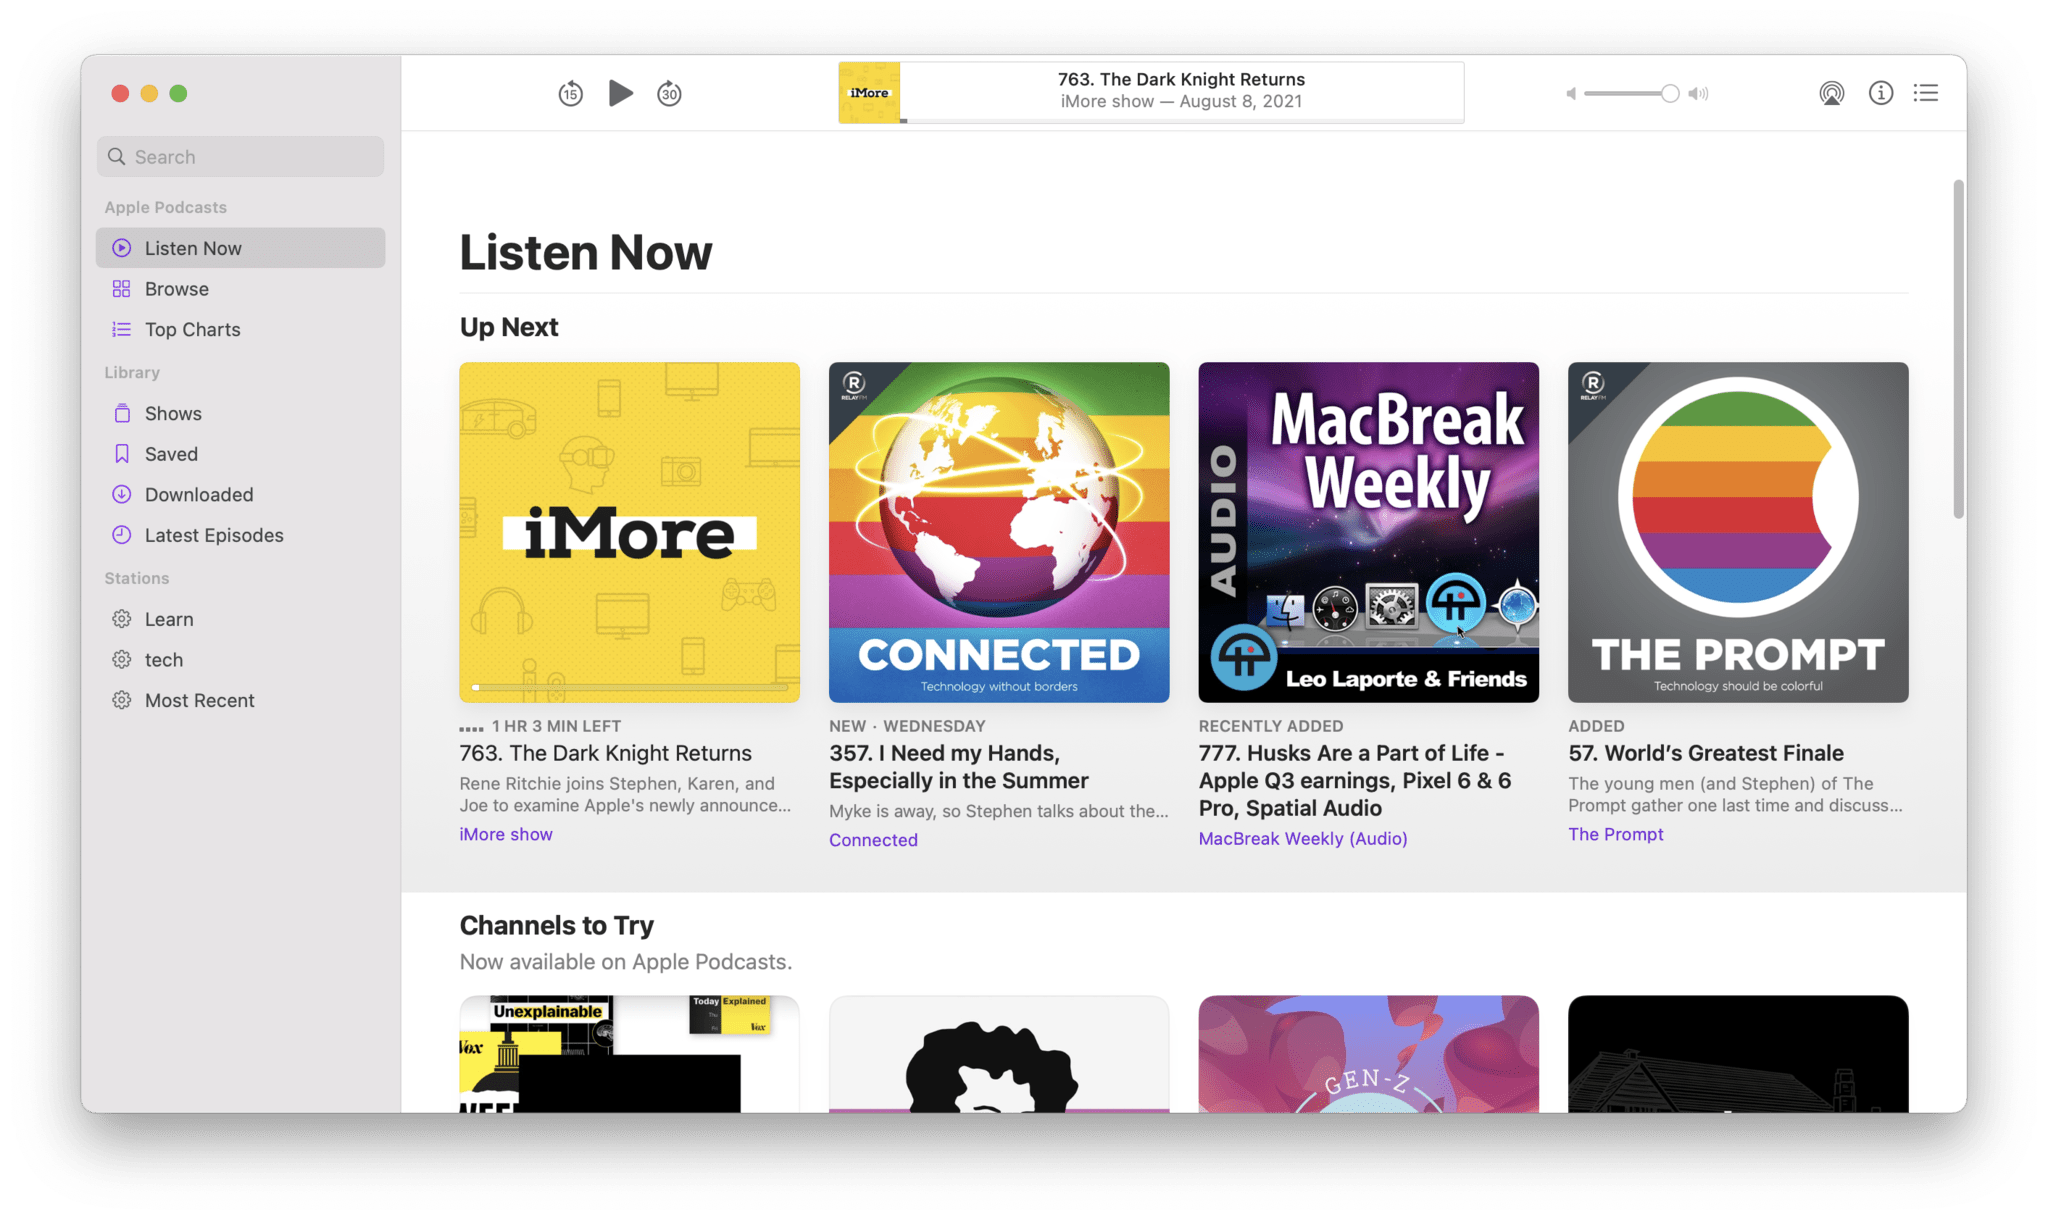
Task: Open the iMore show podcast page
Action: [505, 833]
